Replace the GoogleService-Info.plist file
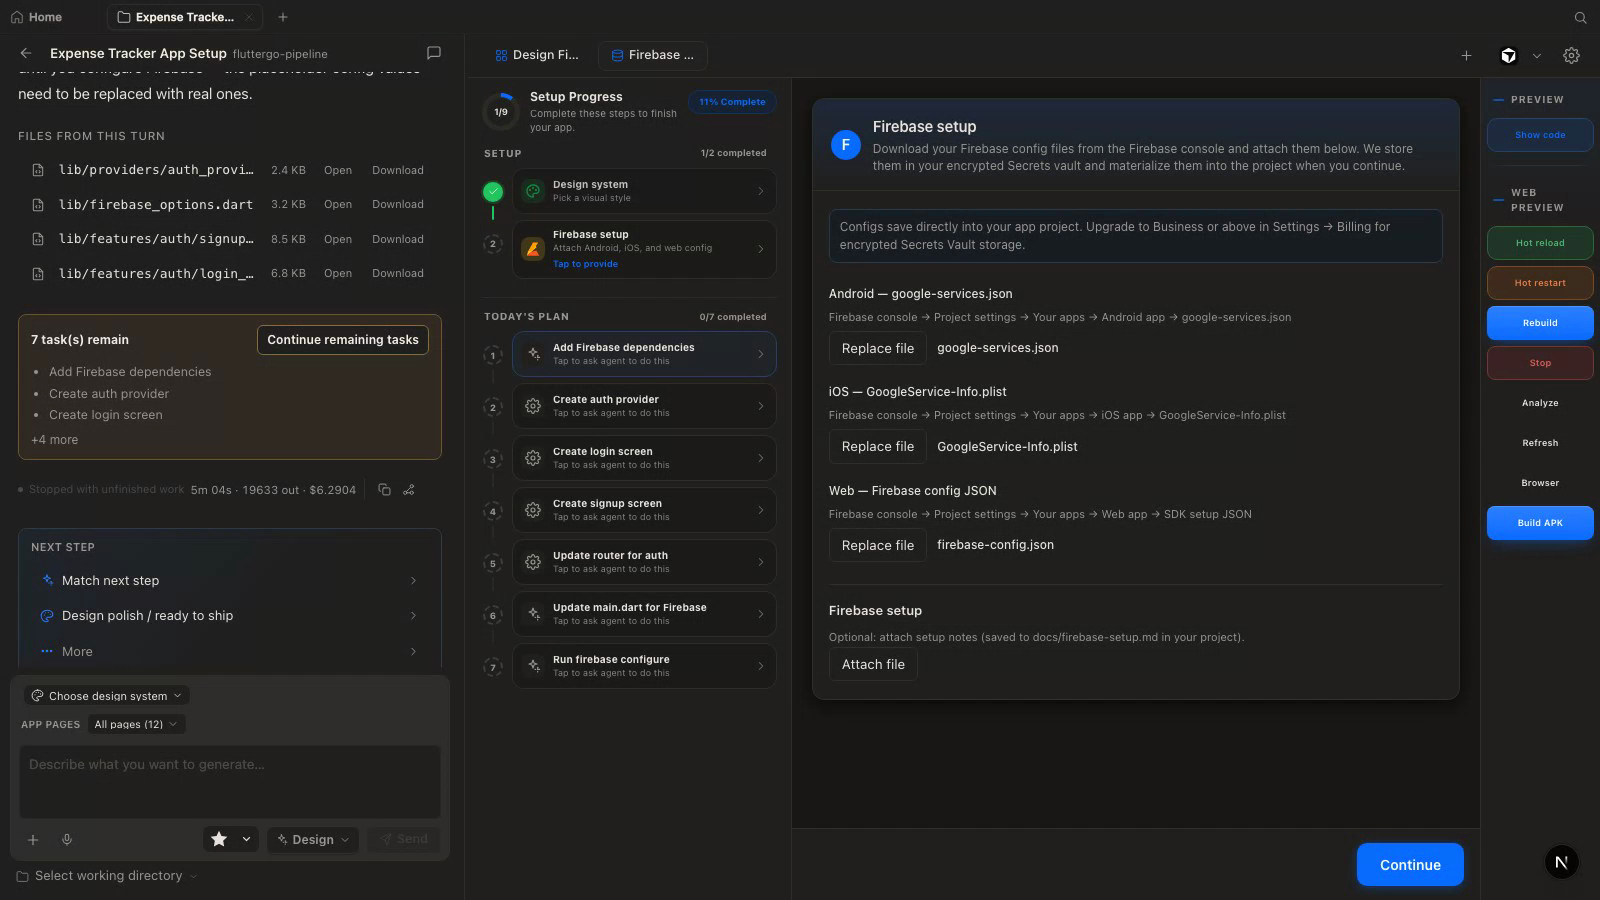This screenshot has height=900, width=1600. click(878, 447)
